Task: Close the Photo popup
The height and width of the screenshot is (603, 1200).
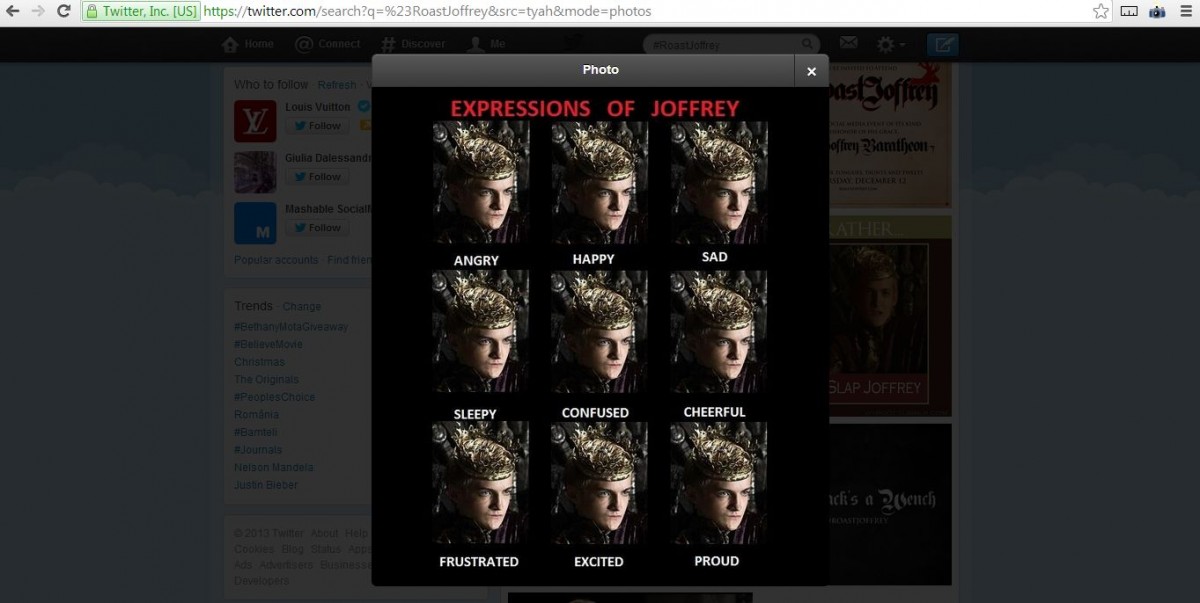Action: click(811, 71)
